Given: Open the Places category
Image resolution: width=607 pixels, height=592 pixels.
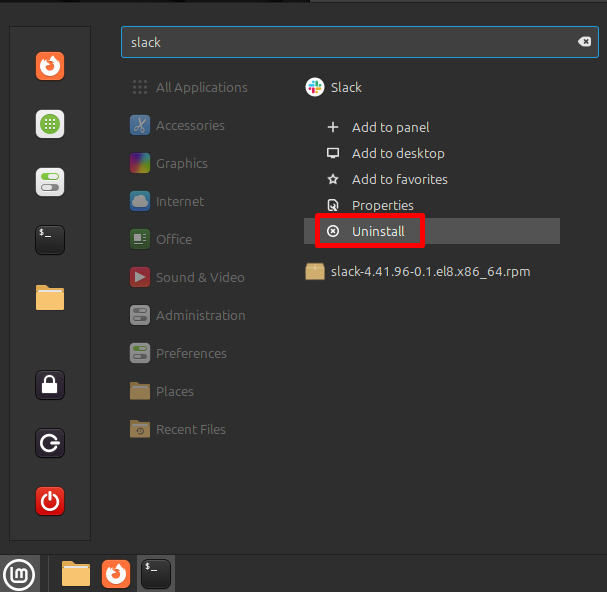Looking at the screenshot, I should [x=162, y=391].
